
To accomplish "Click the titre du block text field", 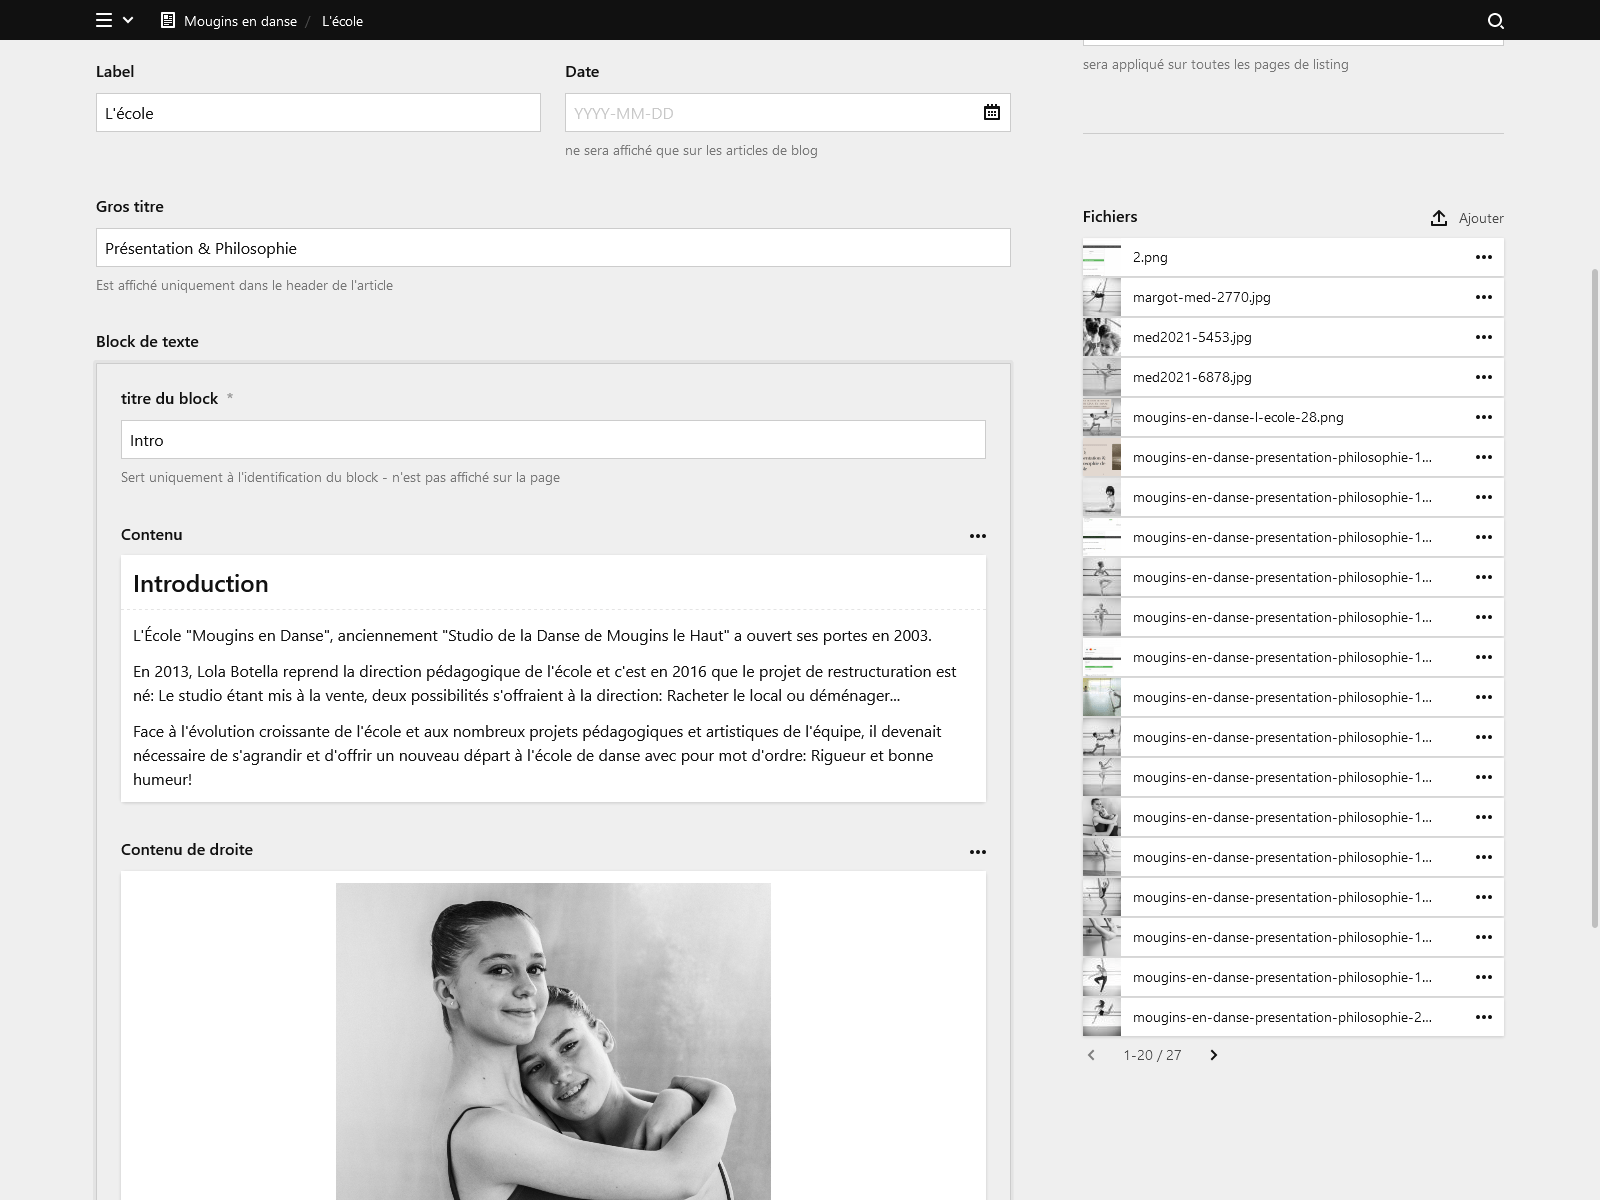I will click(x=554, y=439).
